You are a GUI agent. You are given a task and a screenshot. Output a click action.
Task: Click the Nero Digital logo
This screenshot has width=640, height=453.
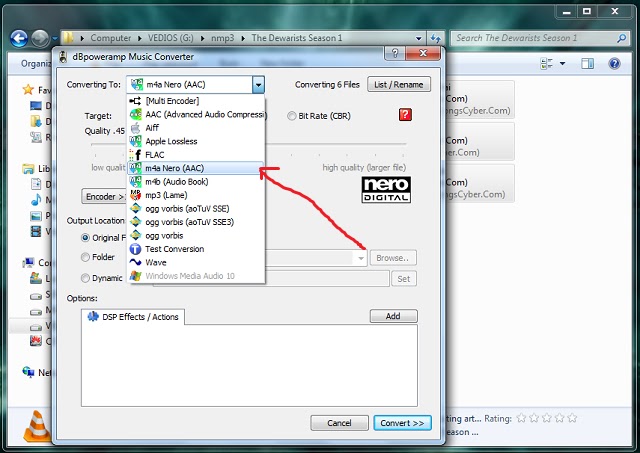(386, 189)
